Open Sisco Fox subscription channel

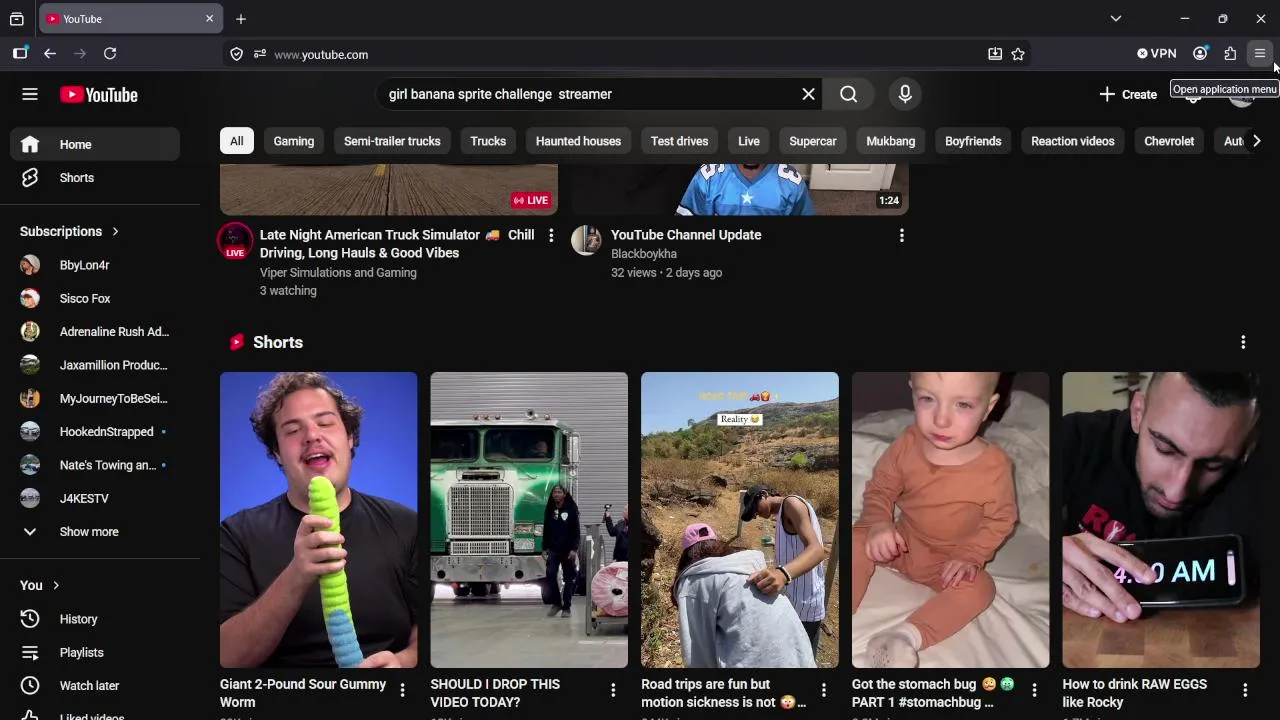[x=95, y=298]
